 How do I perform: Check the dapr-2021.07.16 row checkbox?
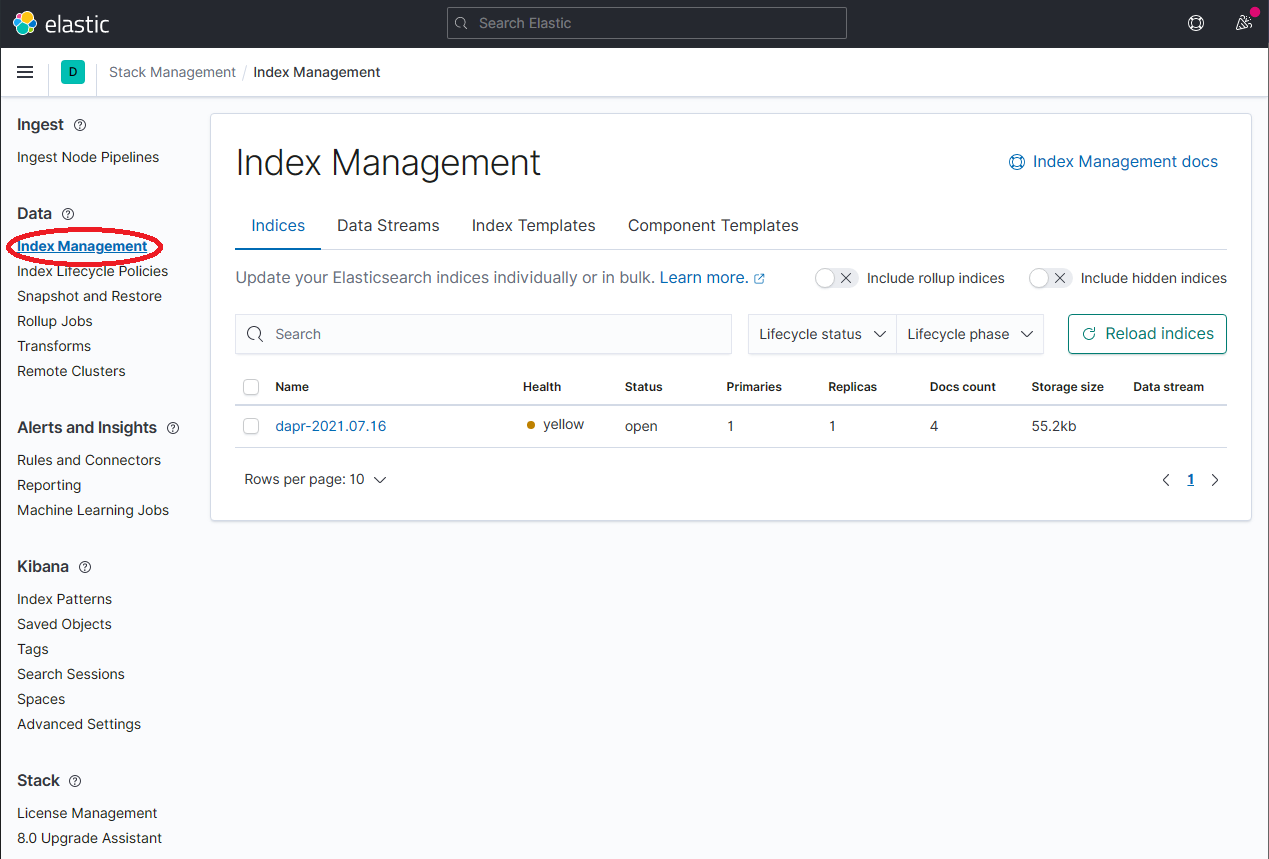pos(251,425)
